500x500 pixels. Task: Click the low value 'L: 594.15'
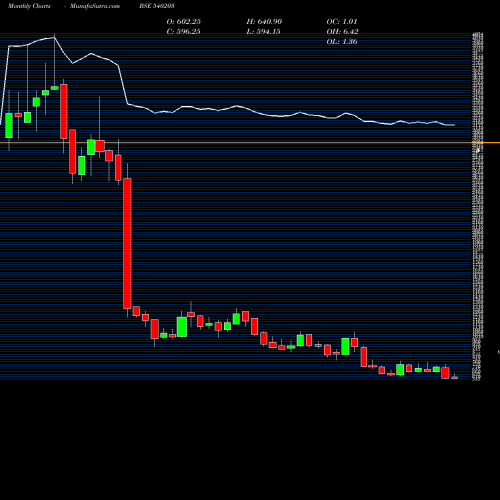[263, 31]
